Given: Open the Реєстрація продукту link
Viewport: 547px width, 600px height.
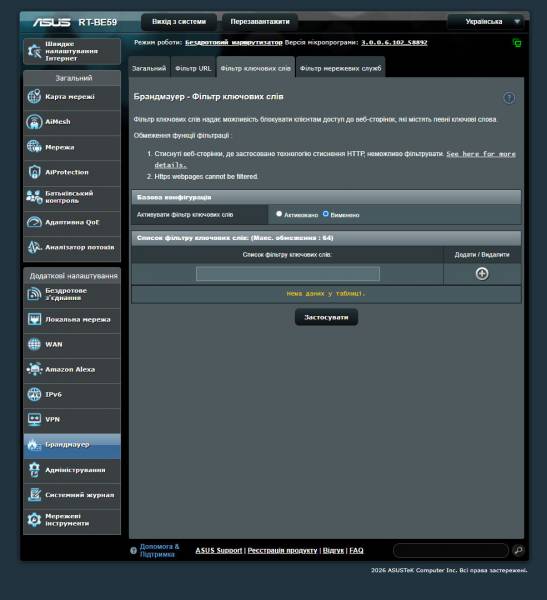Looking at the screenshot, I should [x=282, y=550].
